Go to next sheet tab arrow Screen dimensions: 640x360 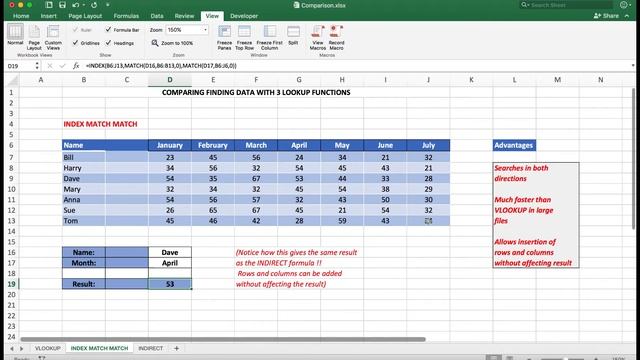(x=21, y=349)
